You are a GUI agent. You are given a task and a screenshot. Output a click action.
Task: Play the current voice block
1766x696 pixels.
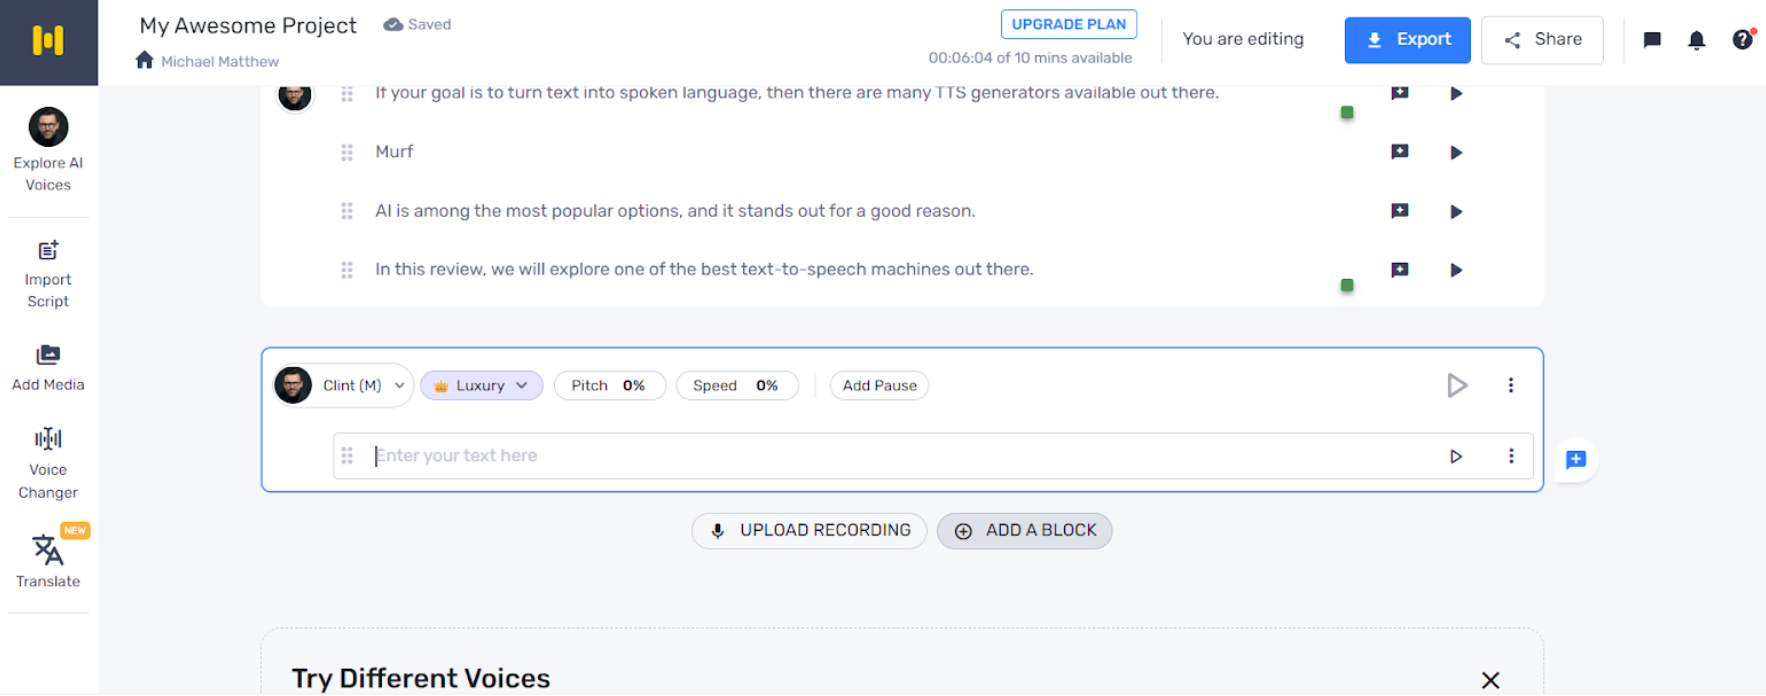1457,385
